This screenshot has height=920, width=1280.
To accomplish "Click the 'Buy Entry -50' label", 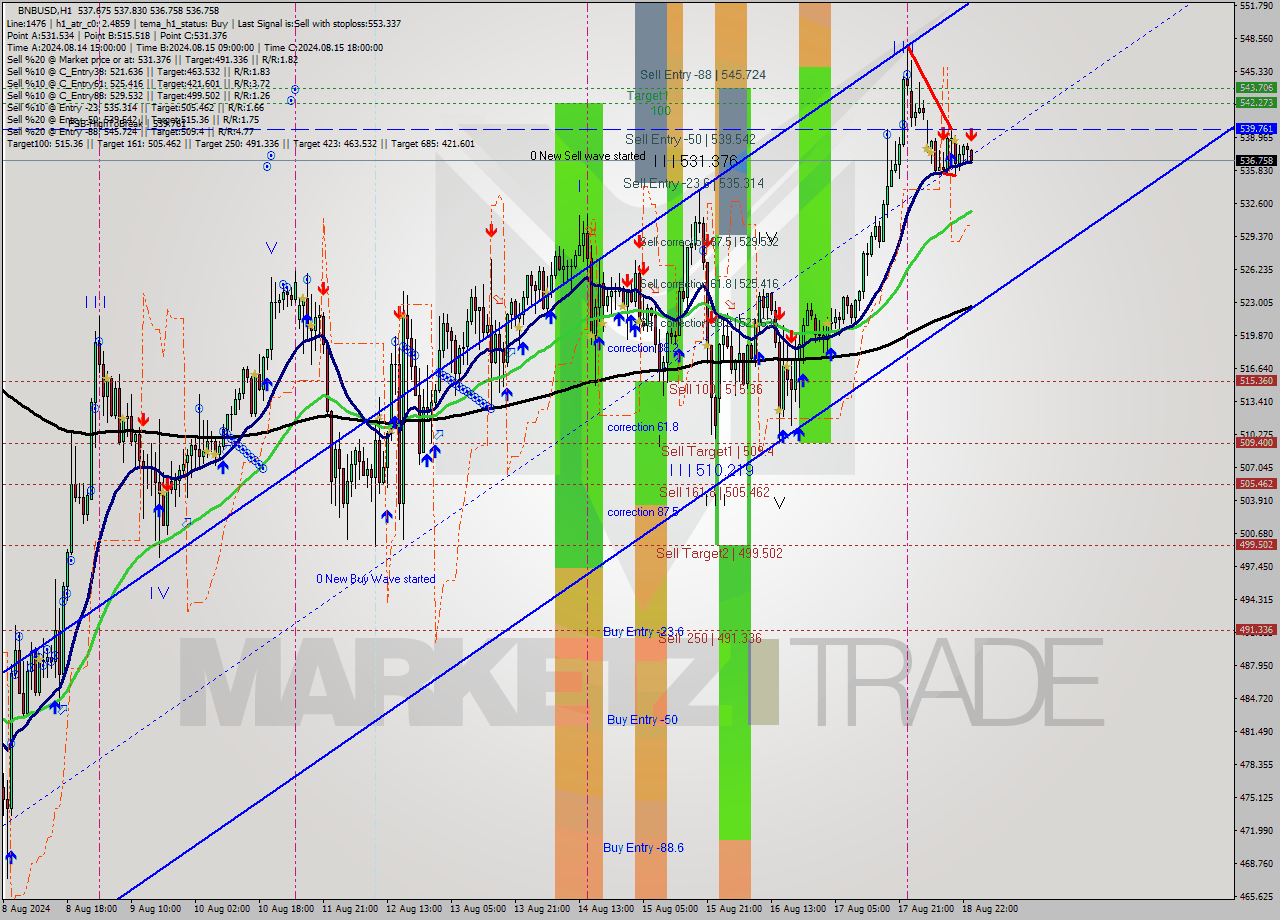I will click(642, 720).
